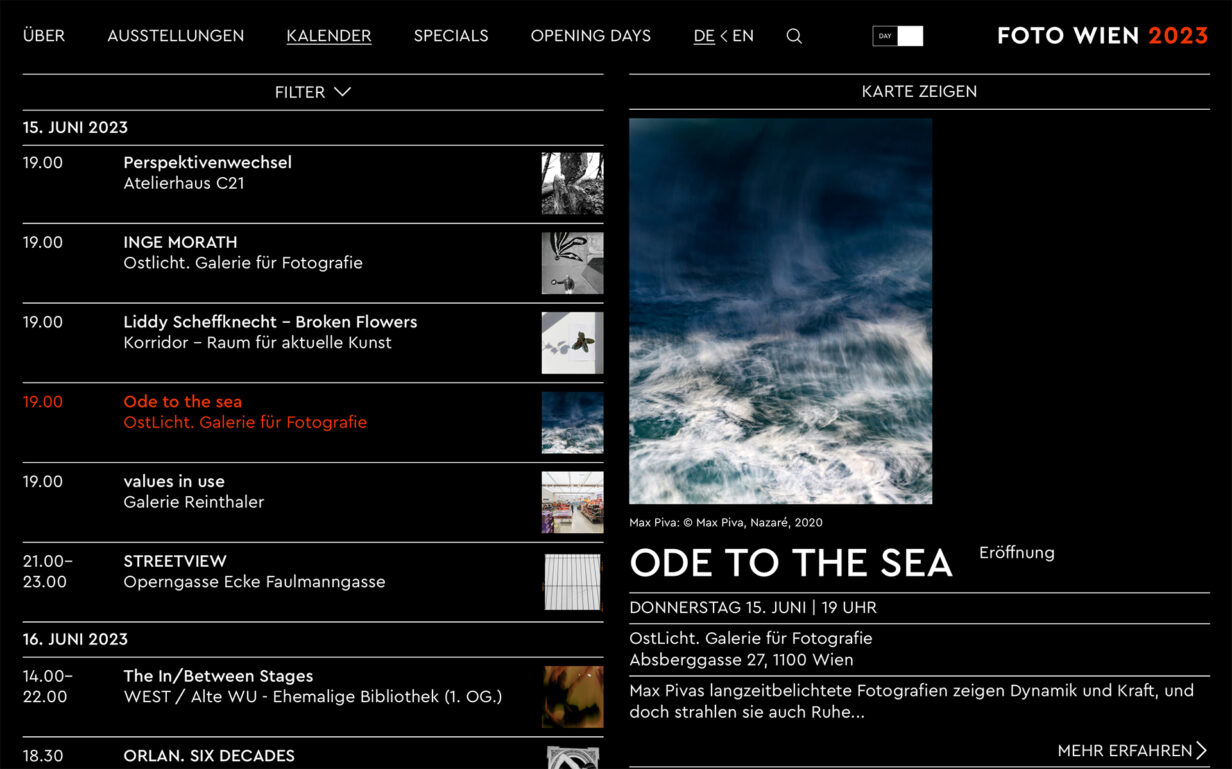1232x769 pixels.
Task: Open the AUSSTELLUNGEN menu item
Action: click(x=176, y=36)
